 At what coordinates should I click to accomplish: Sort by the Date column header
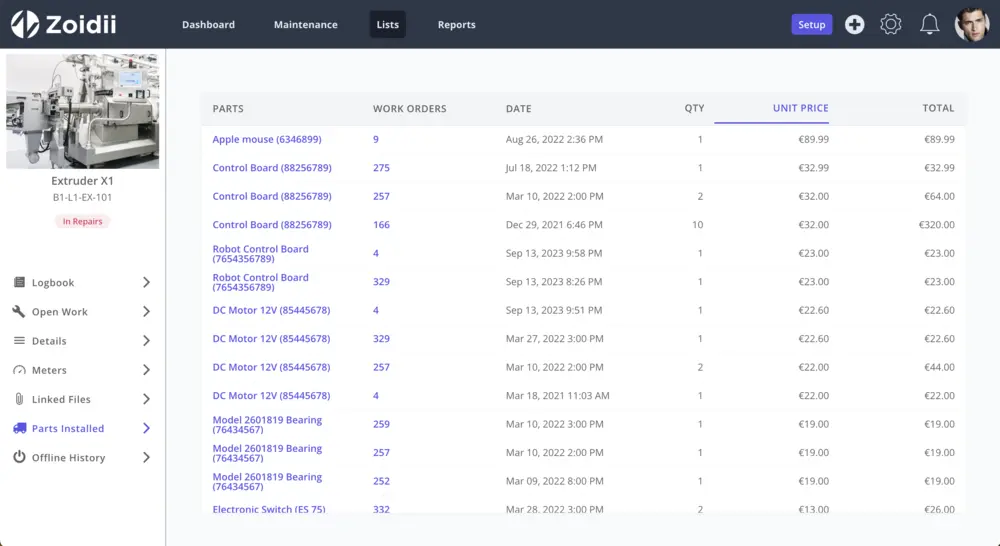(x=518, y=108)
